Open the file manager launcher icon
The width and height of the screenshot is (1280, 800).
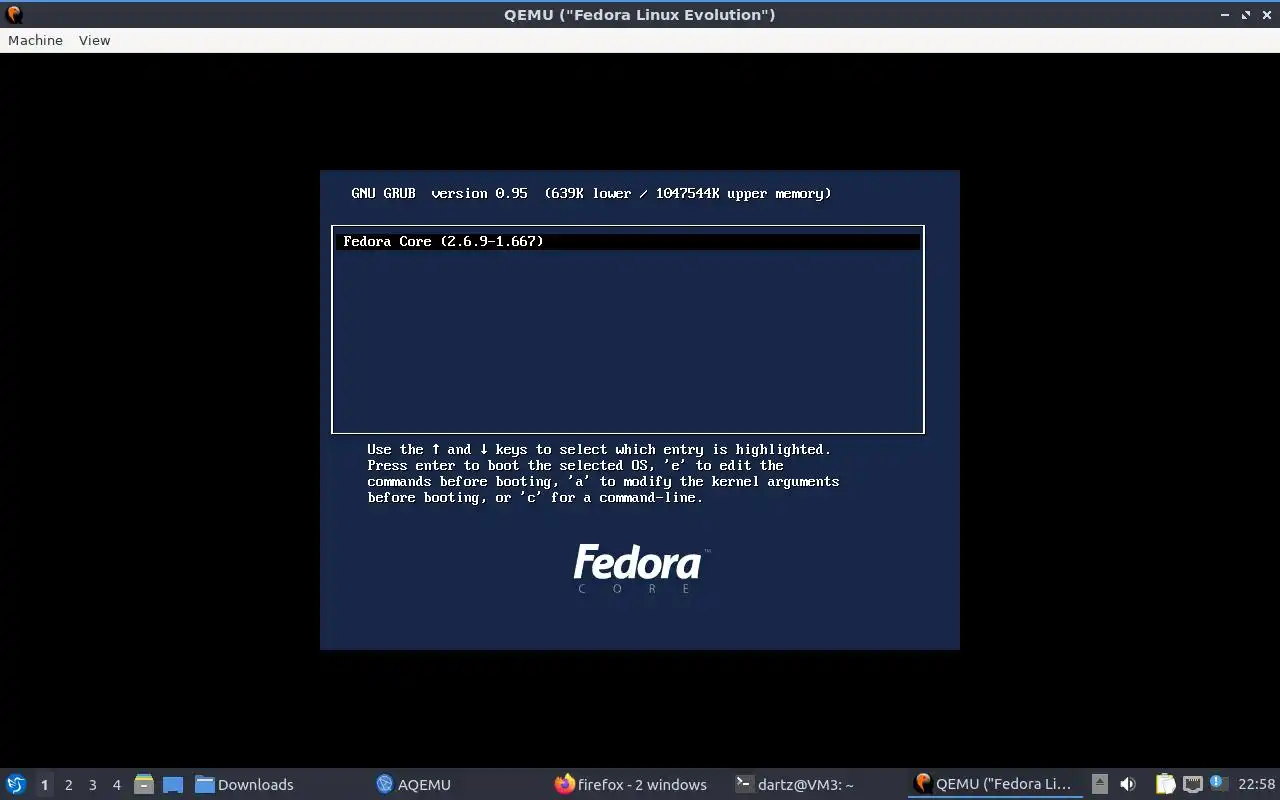144,784
